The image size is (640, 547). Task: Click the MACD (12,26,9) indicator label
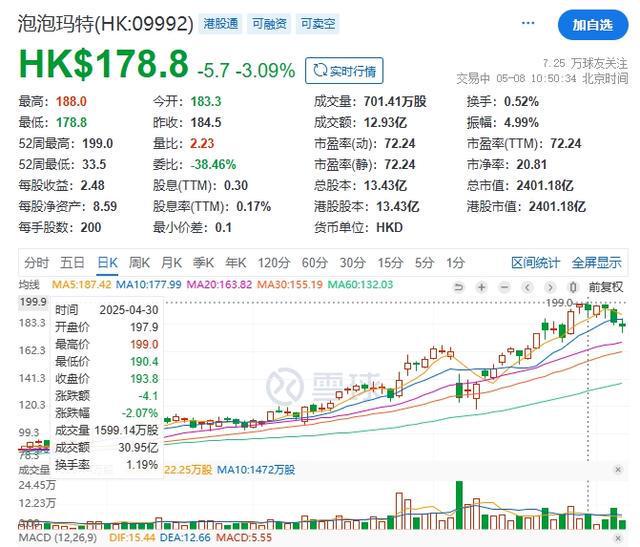coord(58,537)
